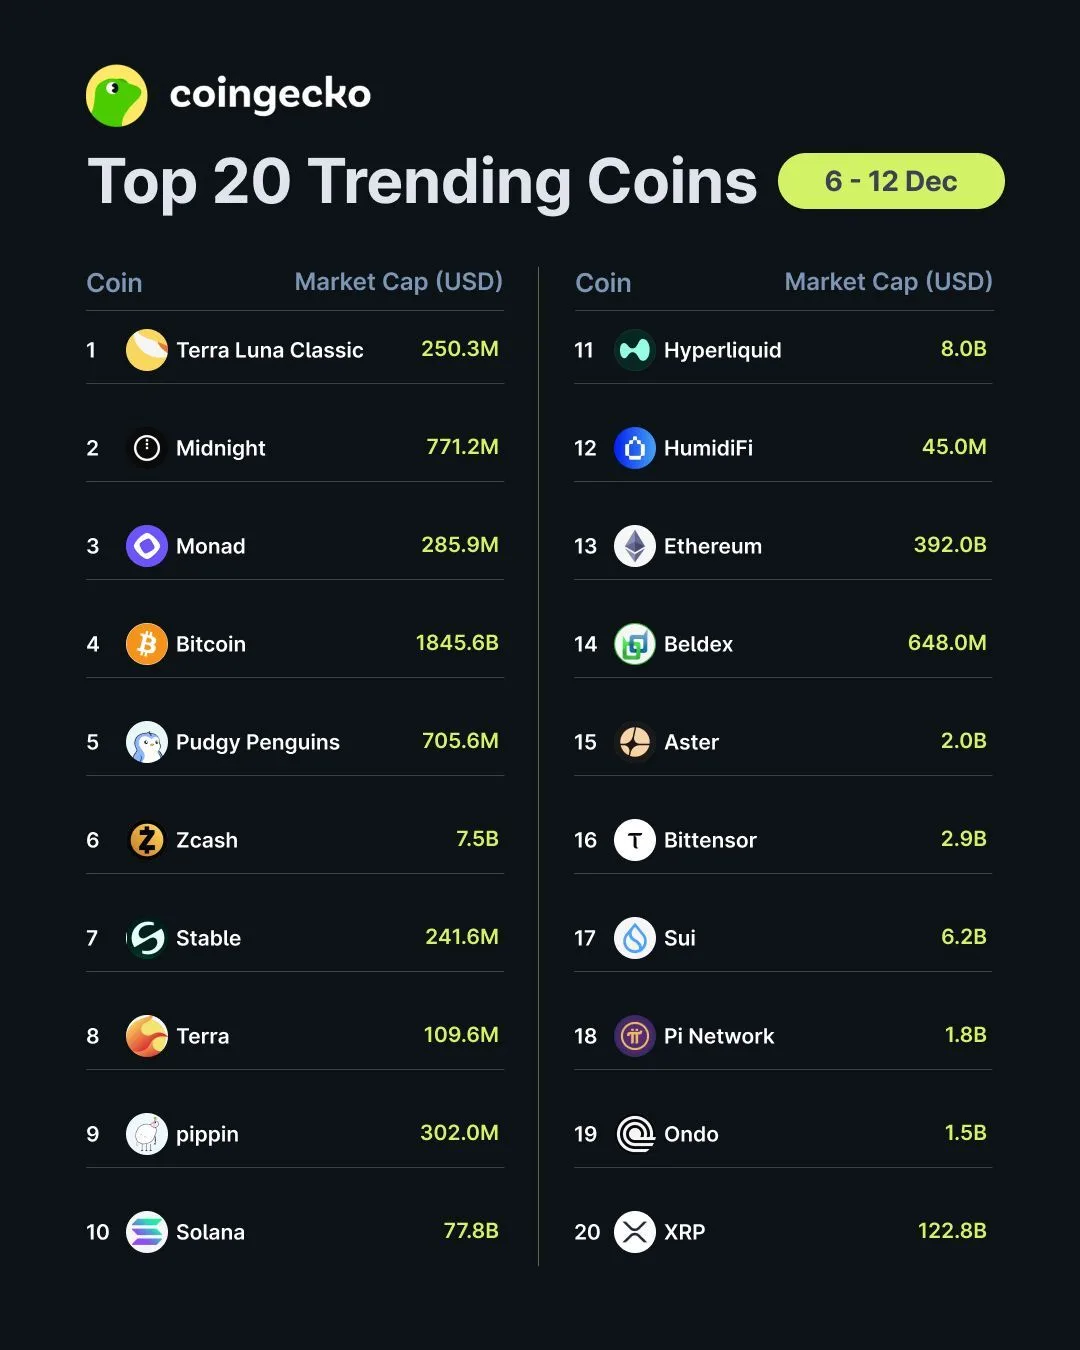1080x1350 pixels.
Task: Click the Sui water-drop icon
Action: tap(635, 938)
